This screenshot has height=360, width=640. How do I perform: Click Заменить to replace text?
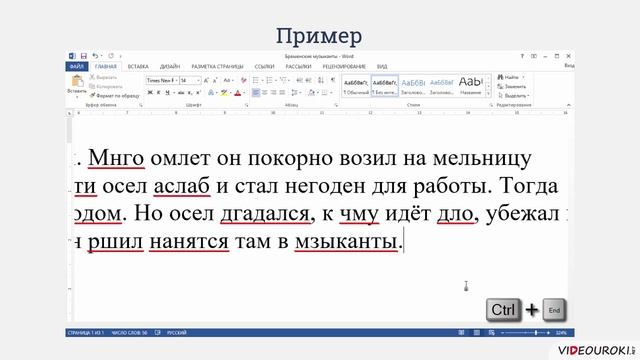coord(512,87)
